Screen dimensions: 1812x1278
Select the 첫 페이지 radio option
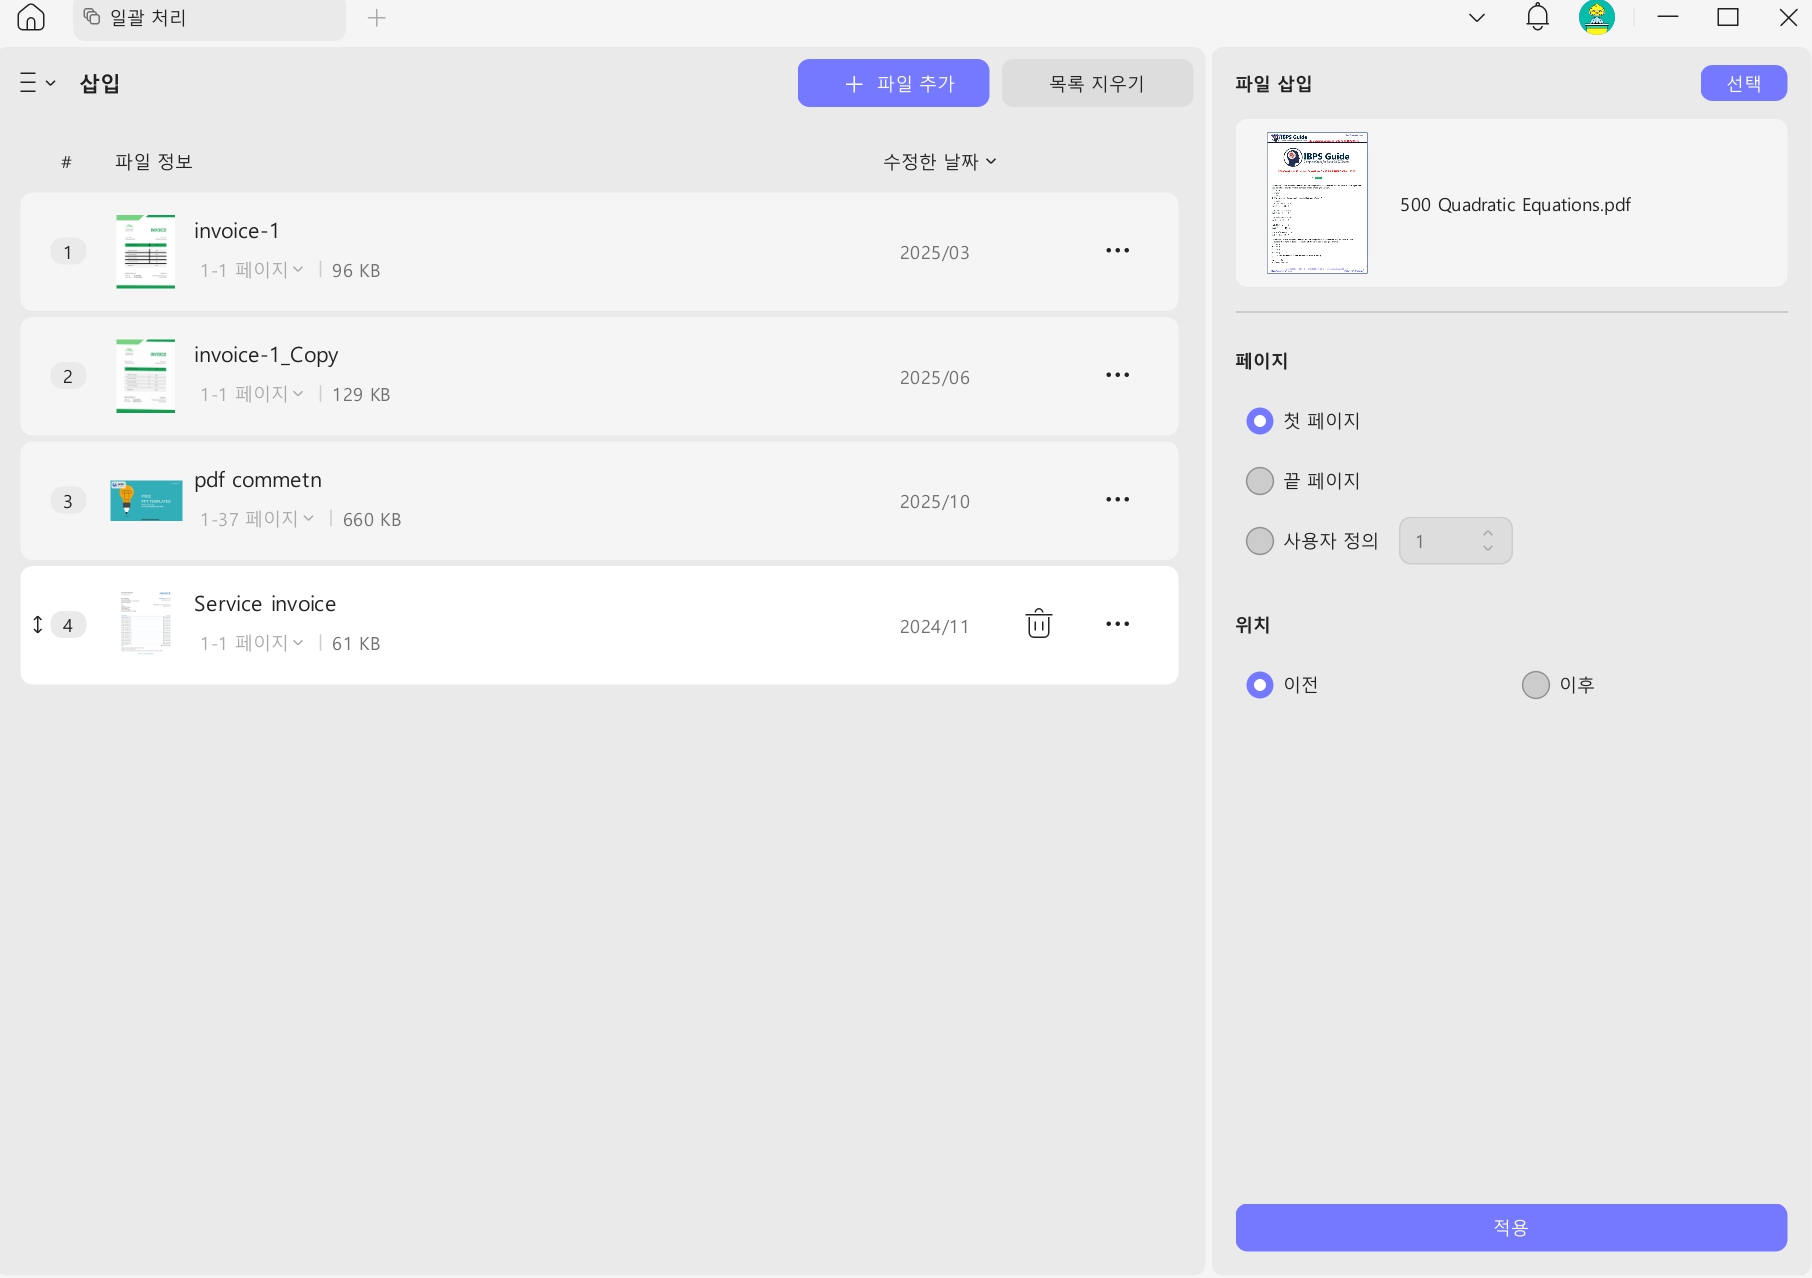click(1260, 421)
